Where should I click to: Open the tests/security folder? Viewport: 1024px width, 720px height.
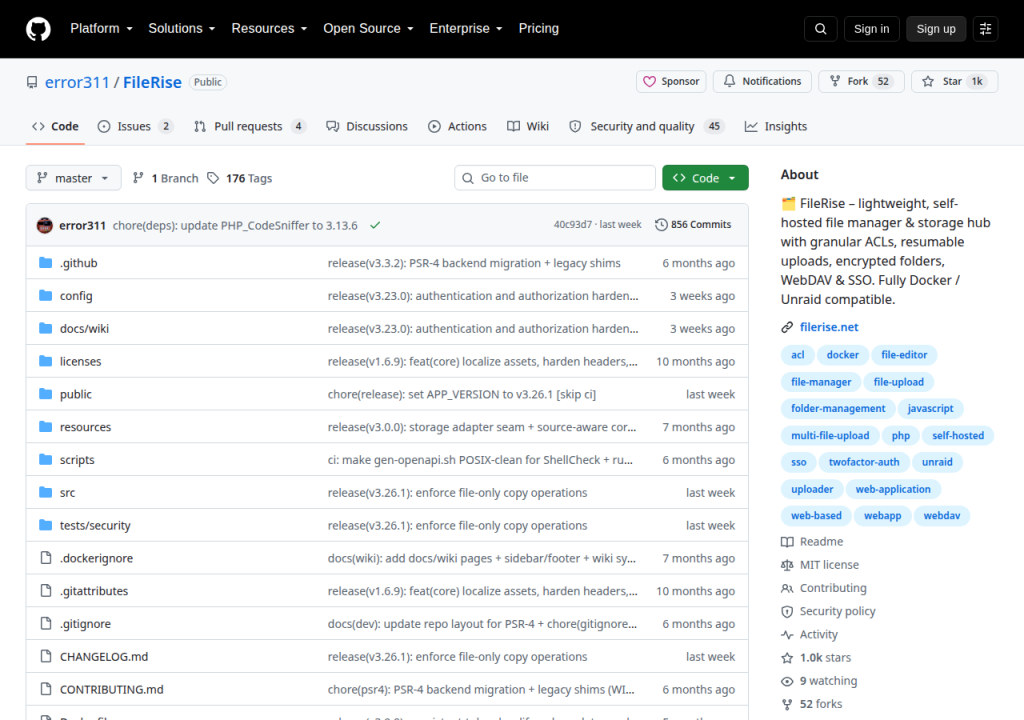95,525
